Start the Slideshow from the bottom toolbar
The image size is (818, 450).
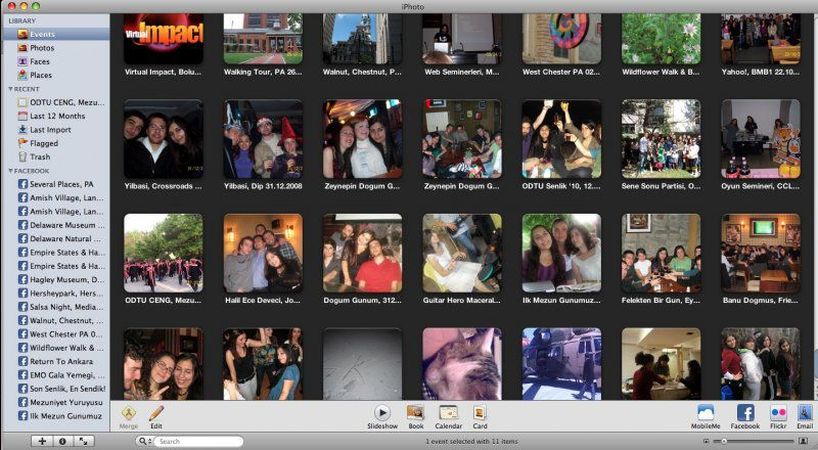pos(382,413)
